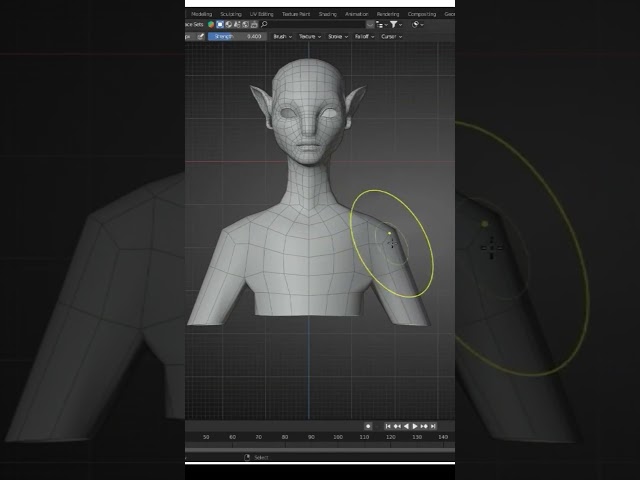Switch to the Animation workspace tab
The width and height of the screenshot is (640, 480).
coord(356,14)
